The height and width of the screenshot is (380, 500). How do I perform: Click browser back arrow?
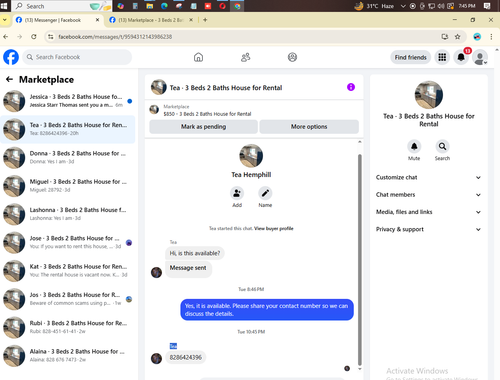coord(6,37)
